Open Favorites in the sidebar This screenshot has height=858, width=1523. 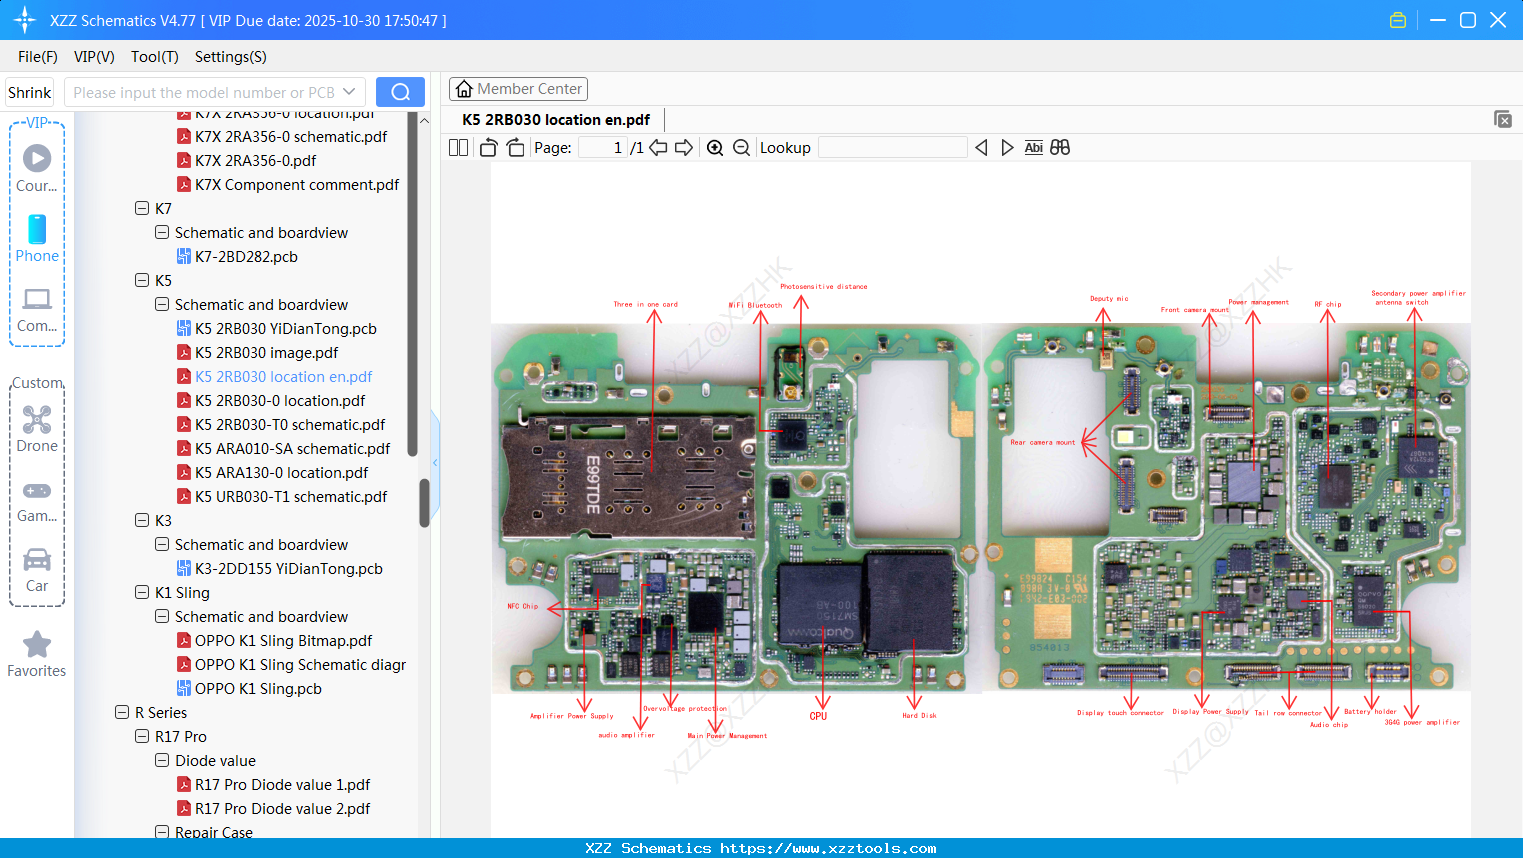click(37, 654)
